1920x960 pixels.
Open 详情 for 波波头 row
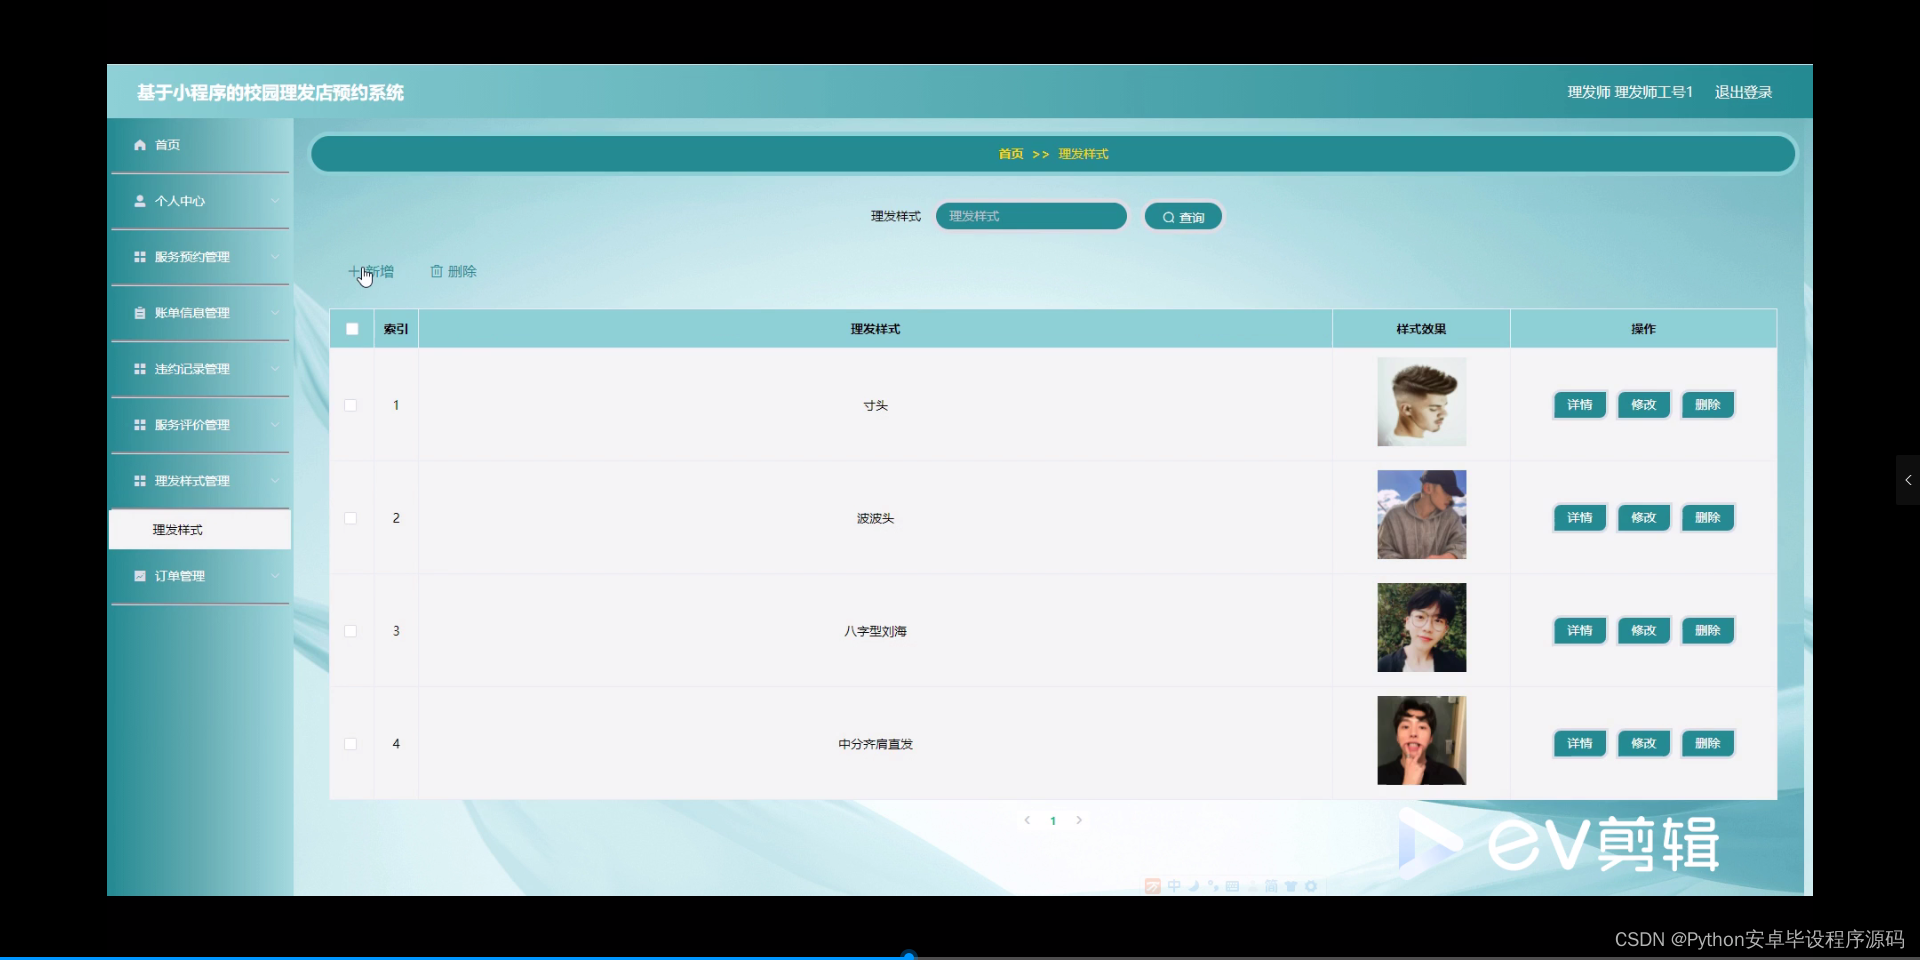tap(1580, 518)
